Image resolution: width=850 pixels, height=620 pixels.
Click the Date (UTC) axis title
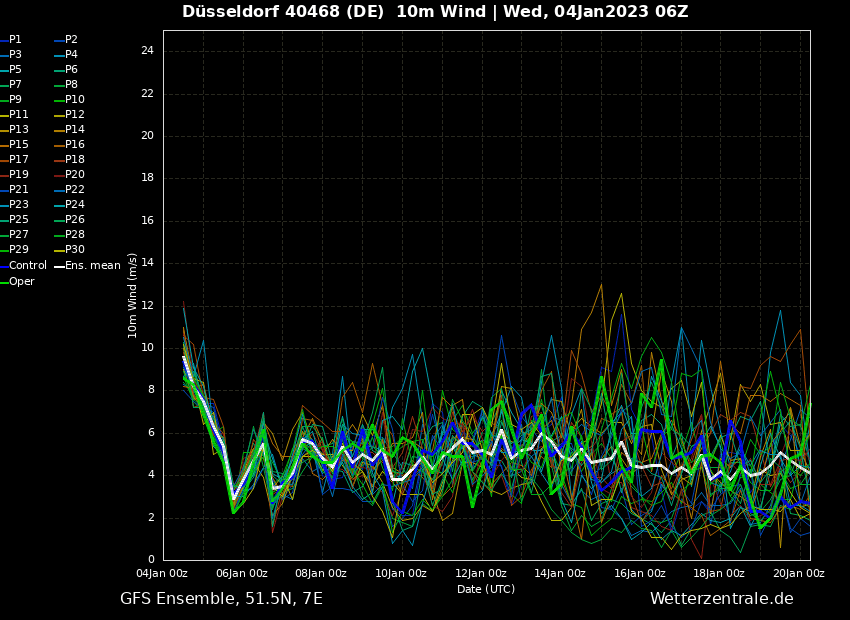[x=486, y=589]
